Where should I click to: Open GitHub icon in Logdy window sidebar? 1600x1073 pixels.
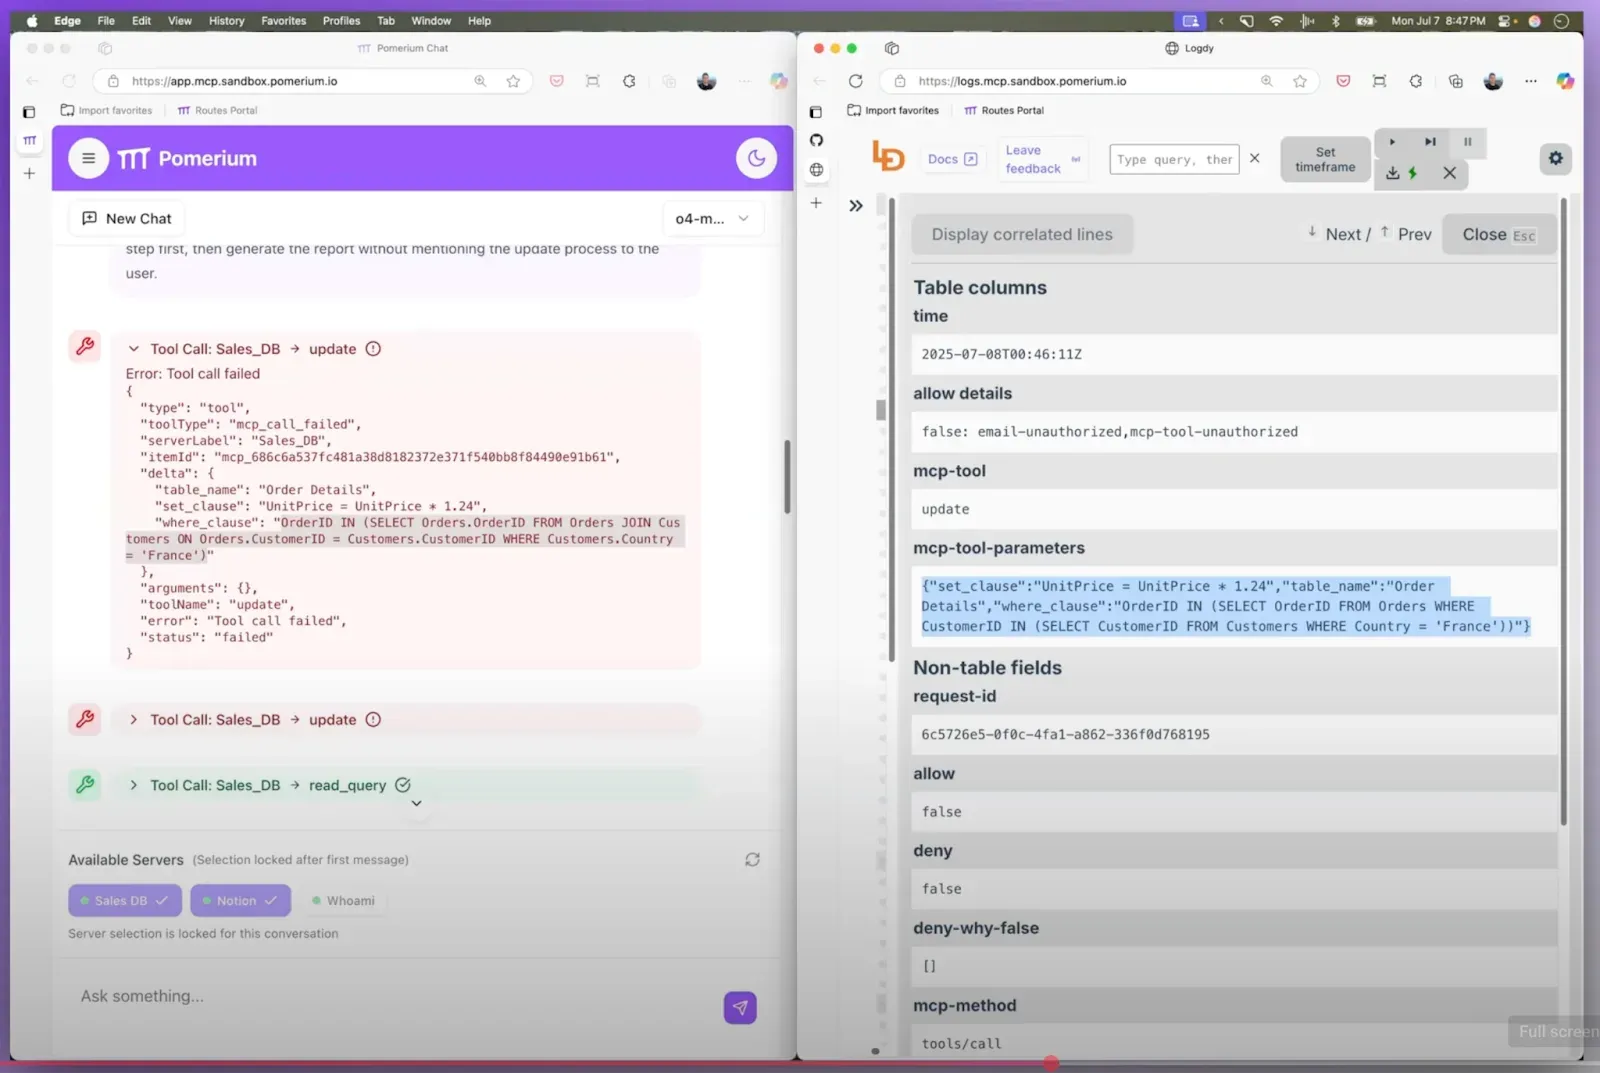pos(816,140)
